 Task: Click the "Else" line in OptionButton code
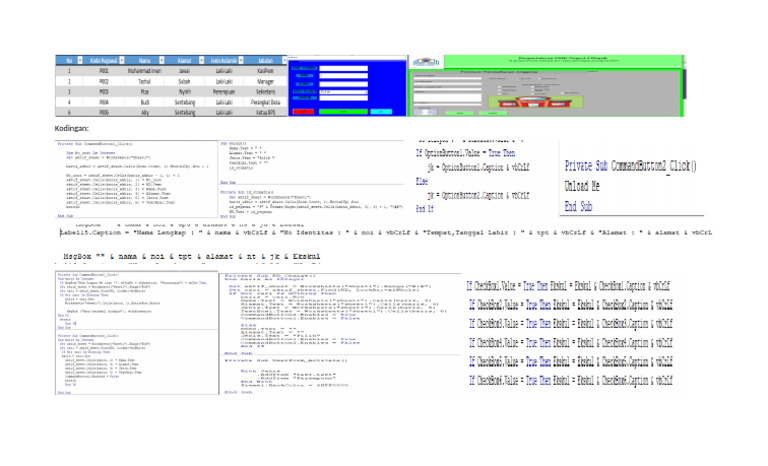tap(422, 181)
